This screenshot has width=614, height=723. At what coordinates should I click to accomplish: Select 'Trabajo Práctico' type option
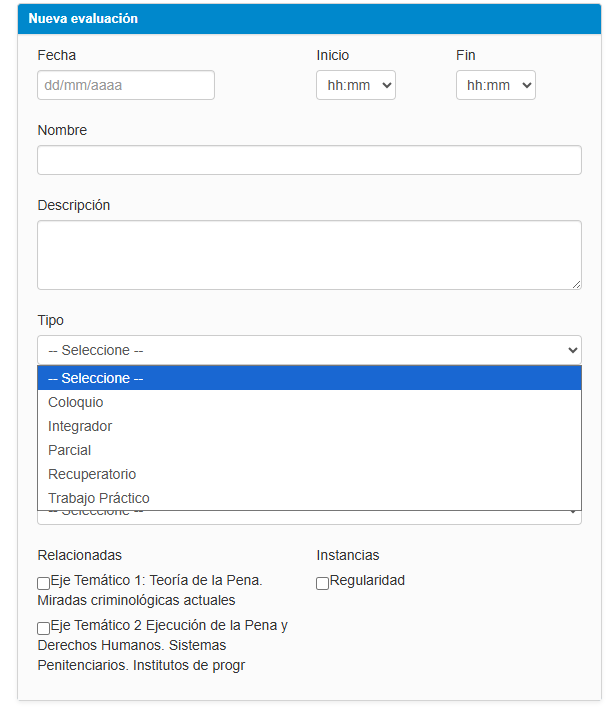99,498
